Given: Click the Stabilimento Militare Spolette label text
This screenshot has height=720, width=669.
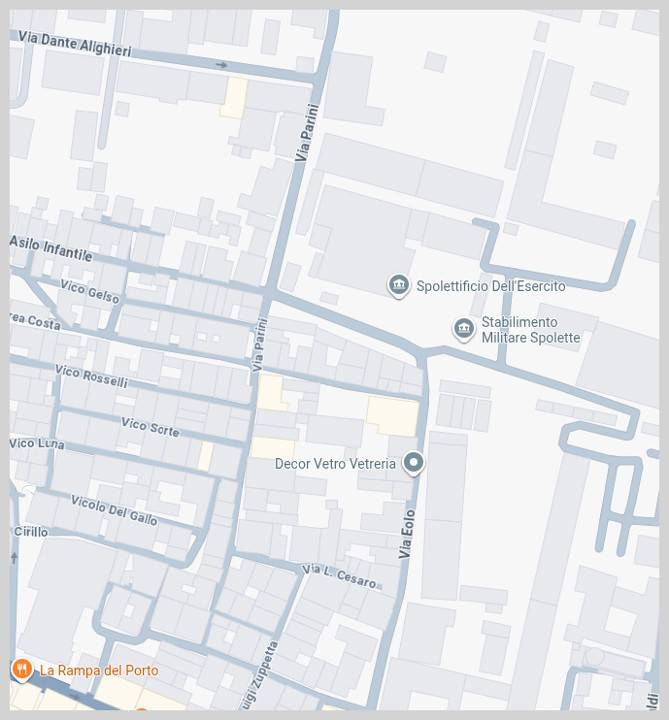Looking at the screenshot, I should pos(531,330).
